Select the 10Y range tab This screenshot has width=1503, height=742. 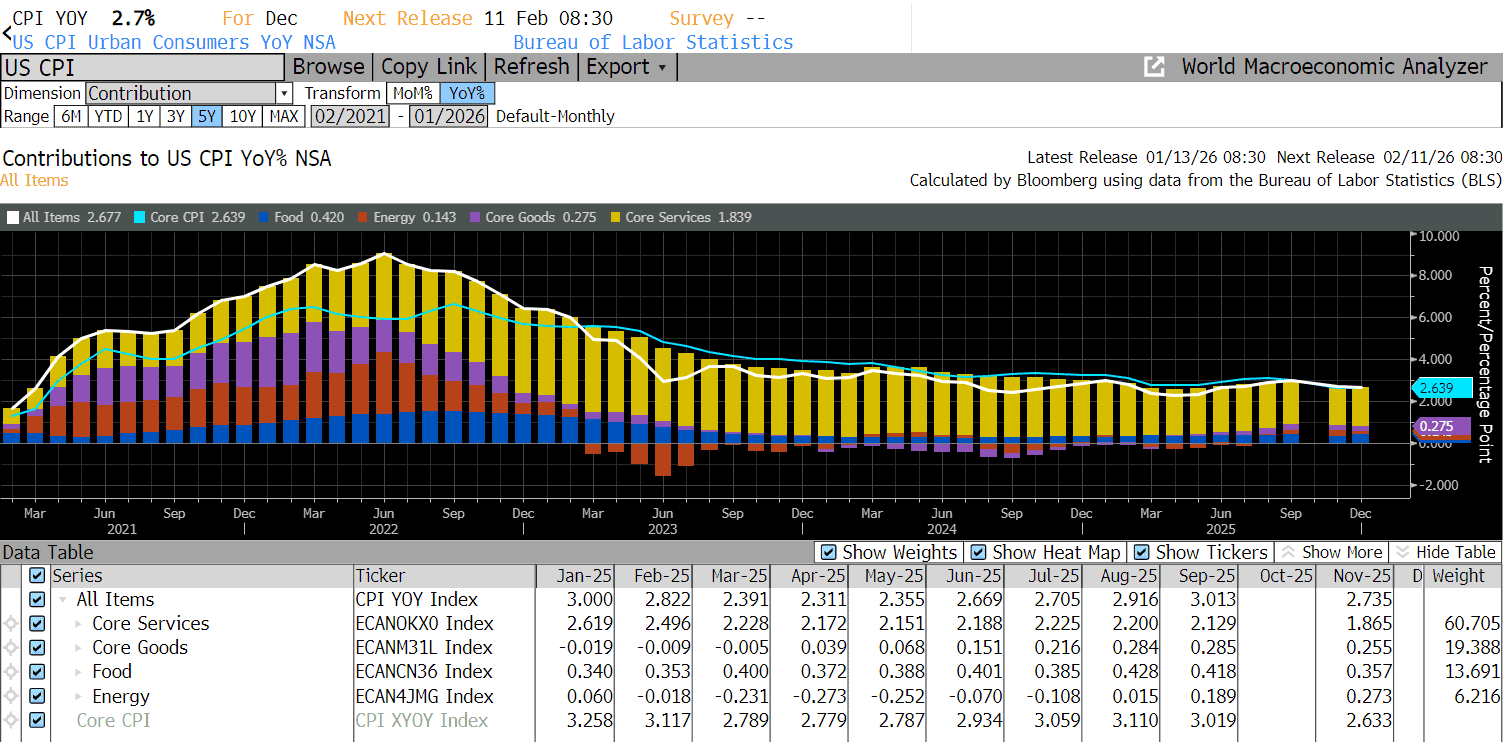coord(242,116)
